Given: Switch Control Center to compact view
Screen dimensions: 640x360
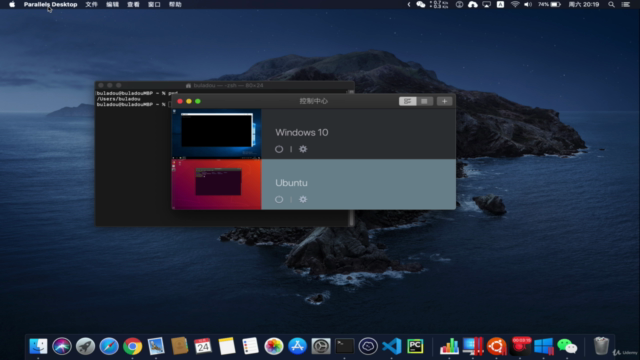Looking at the screenshot, I should point(424,101).
